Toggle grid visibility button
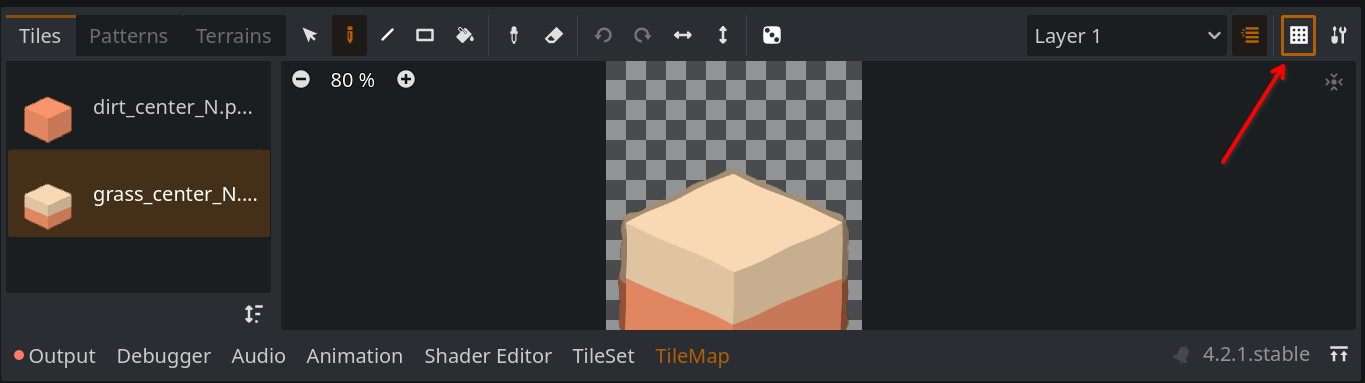 (1298, 35)
